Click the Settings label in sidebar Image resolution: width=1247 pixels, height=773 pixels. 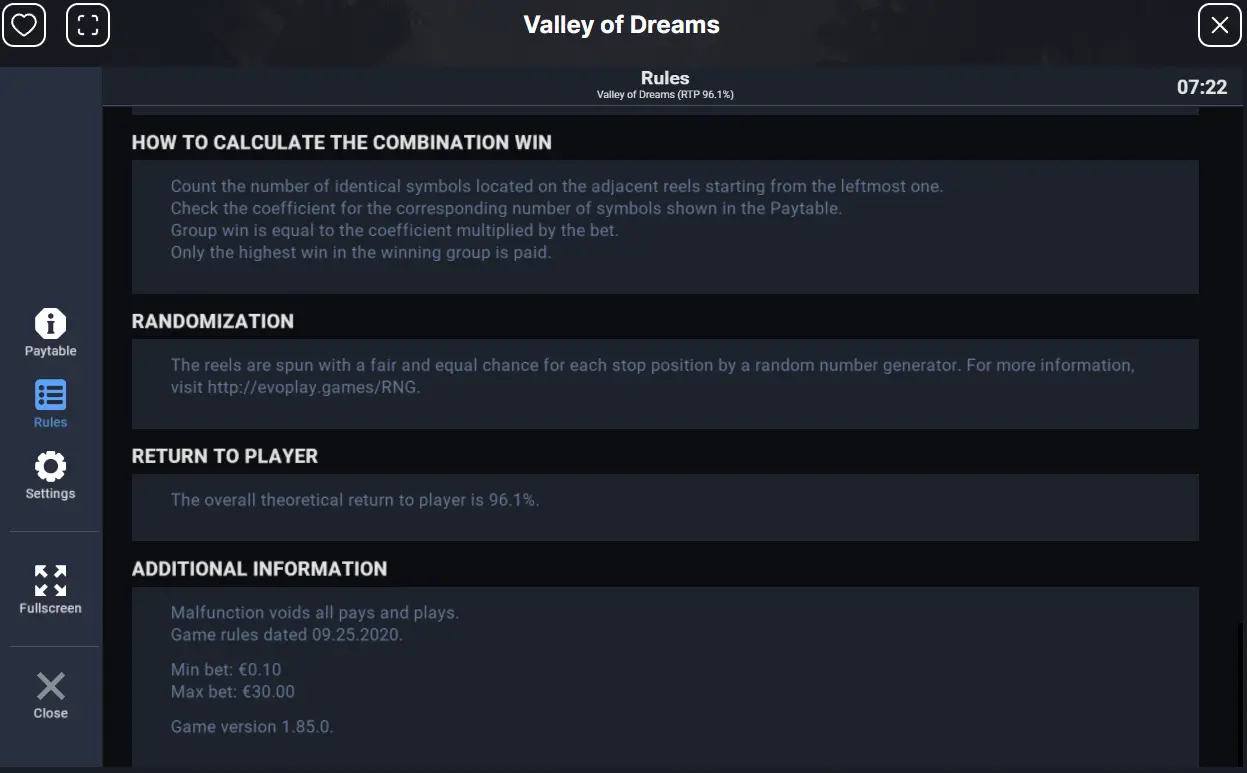[x=50, y=494]
